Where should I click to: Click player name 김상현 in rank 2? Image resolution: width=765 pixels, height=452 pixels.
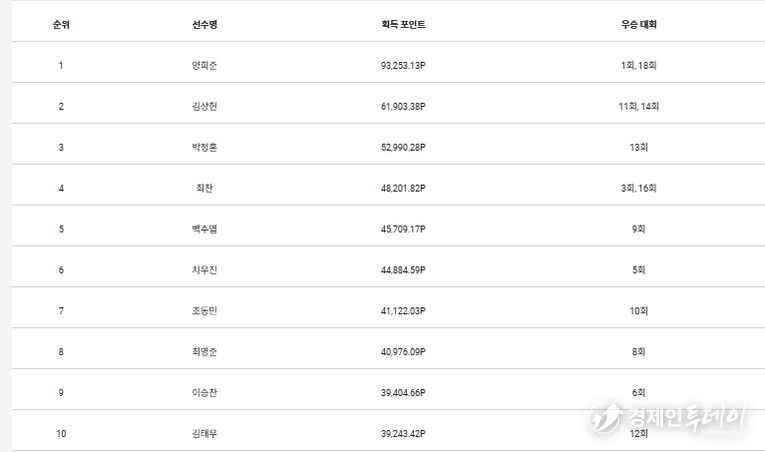click(x=204, y=106)
